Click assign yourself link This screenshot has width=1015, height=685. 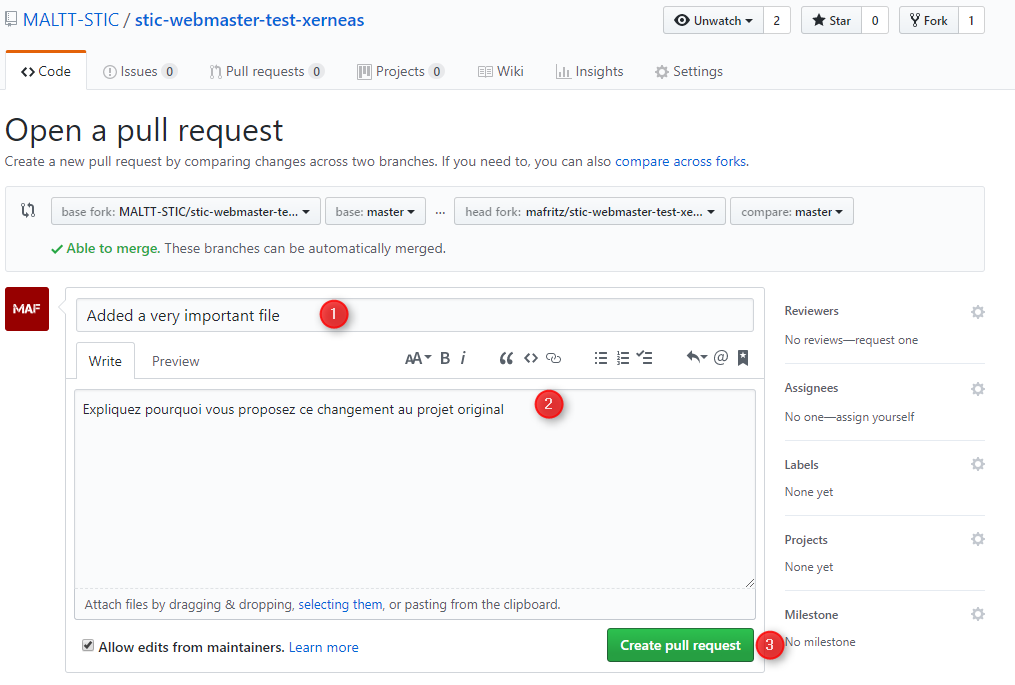pyautogui.click(x=875, y=417)
